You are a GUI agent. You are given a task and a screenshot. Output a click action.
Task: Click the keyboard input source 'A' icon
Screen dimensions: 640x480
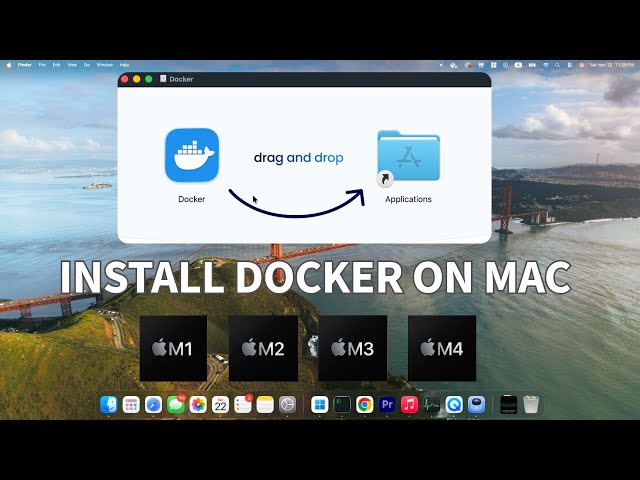click(x=518, y=65)
